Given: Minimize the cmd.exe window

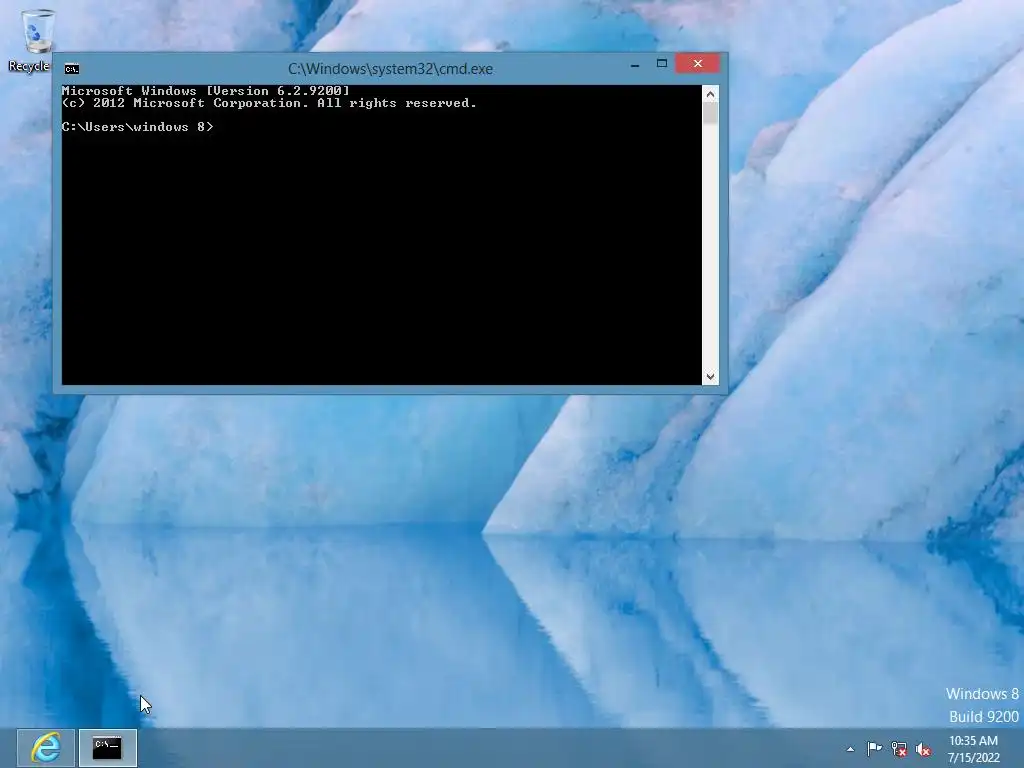Looking at the screenshot, I should pos(635,64).
